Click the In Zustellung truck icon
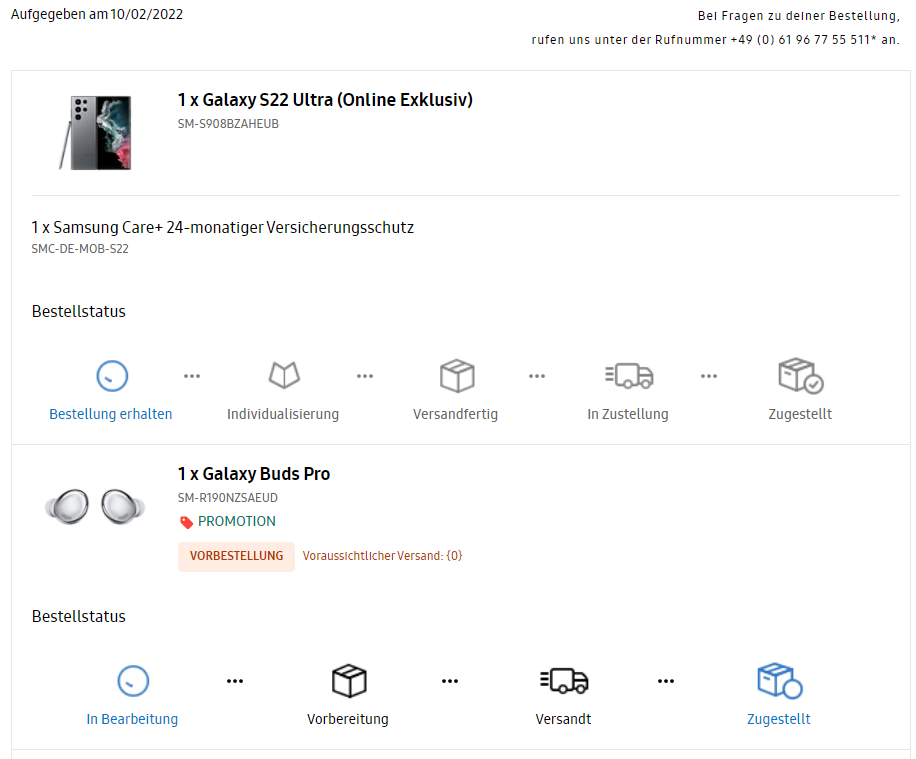Screen dimensions: 916x759 (629, 376)
